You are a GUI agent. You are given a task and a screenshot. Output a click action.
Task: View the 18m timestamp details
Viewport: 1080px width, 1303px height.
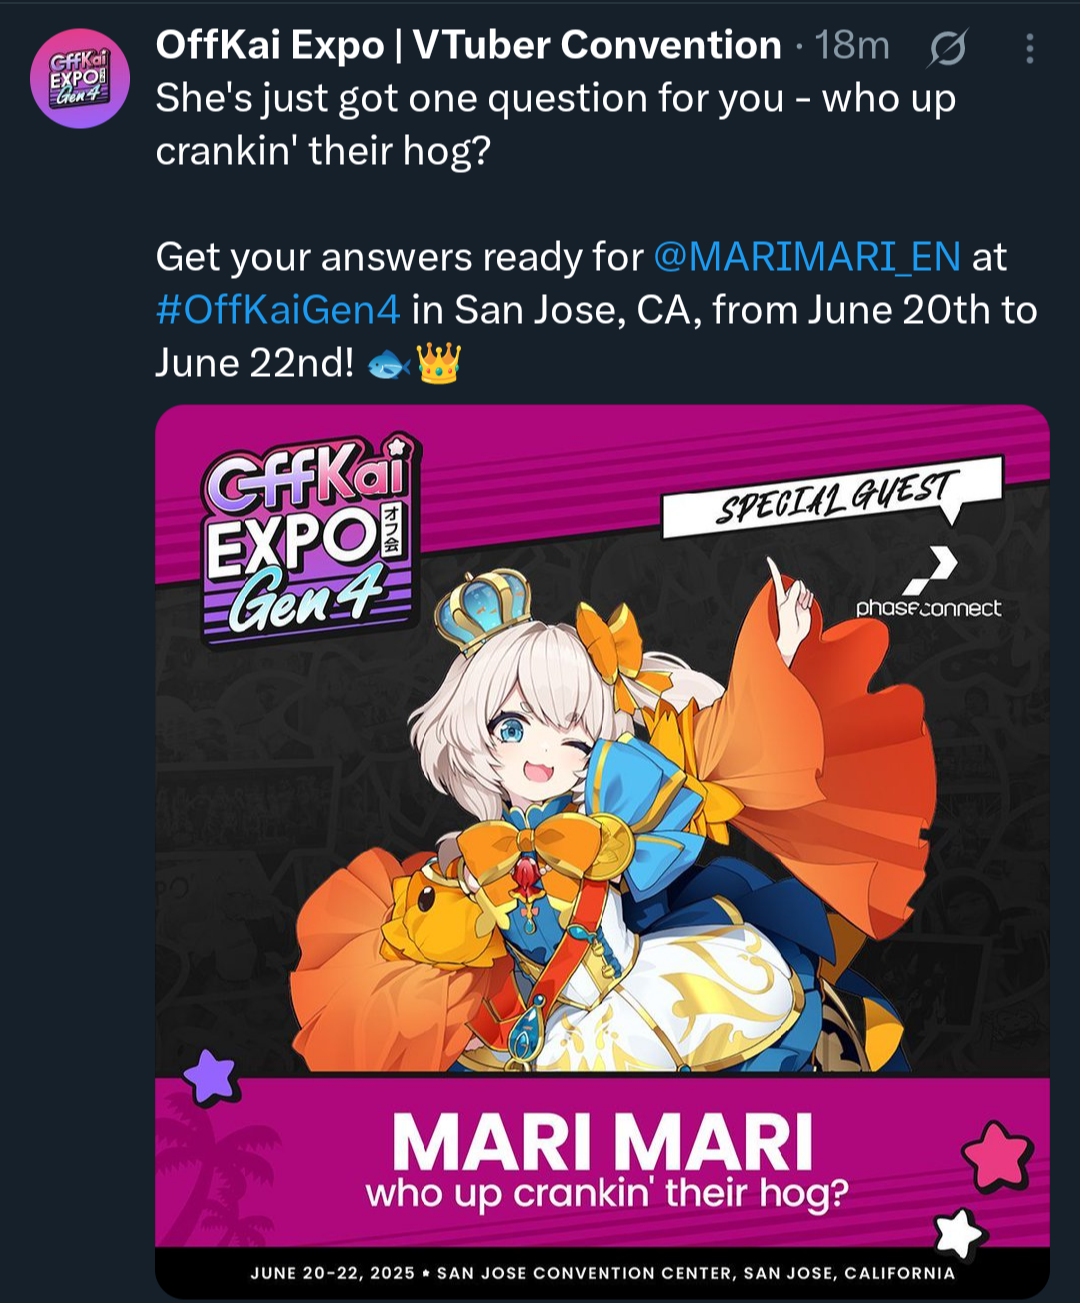click(851, 45)
